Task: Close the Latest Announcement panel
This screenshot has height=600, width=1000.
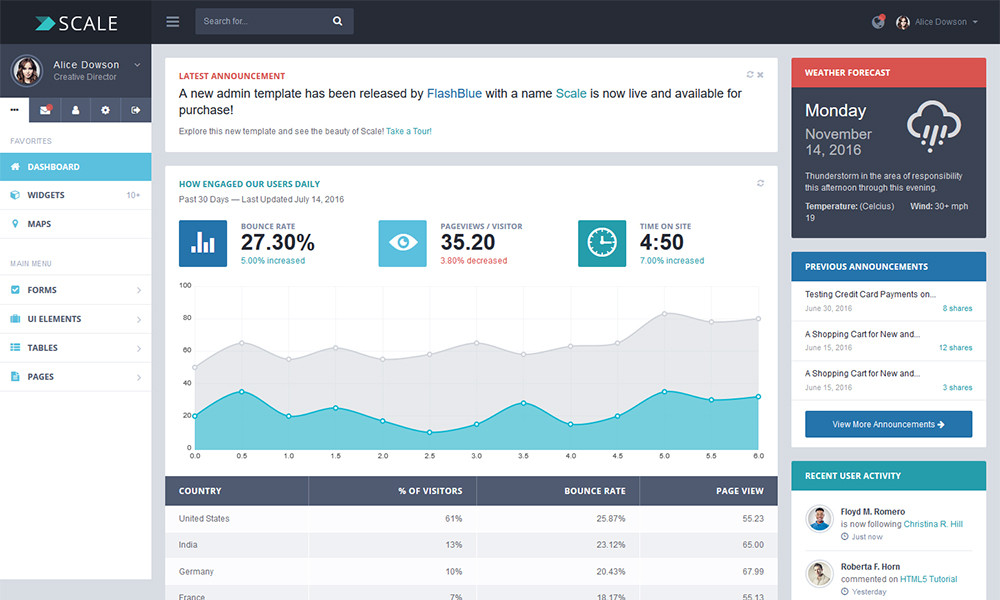Action: coord(760,75)
